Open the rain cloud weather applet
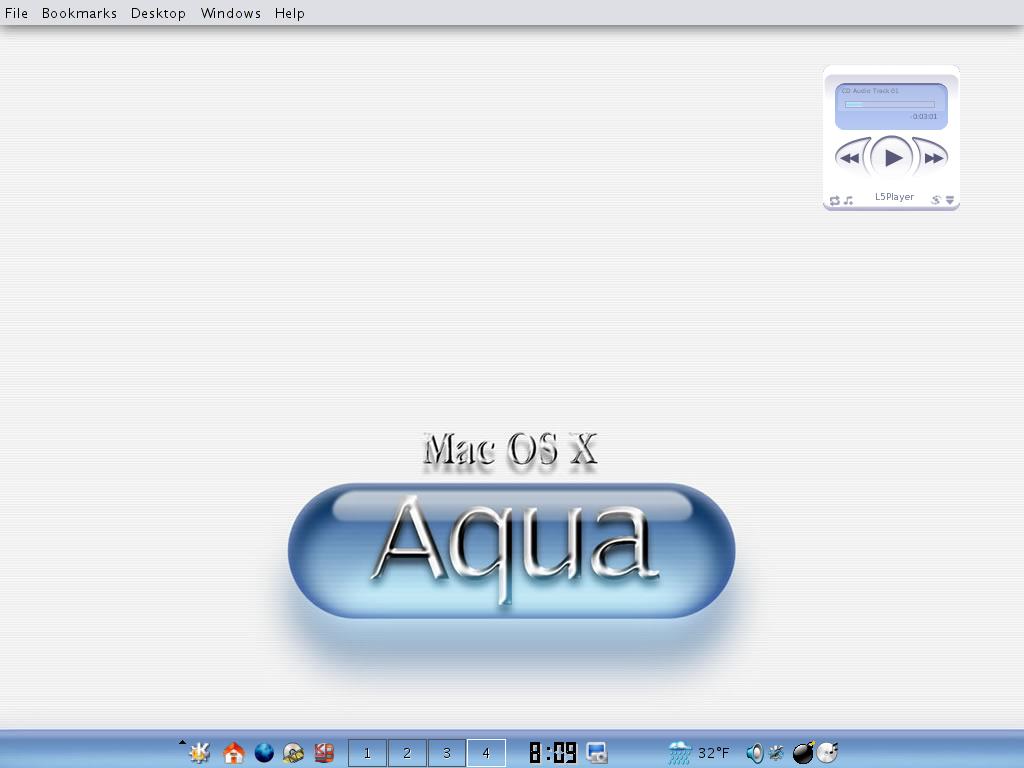The width and height of the screenshot is (1024, 768). pyautogui.click(x=680, y=753)
